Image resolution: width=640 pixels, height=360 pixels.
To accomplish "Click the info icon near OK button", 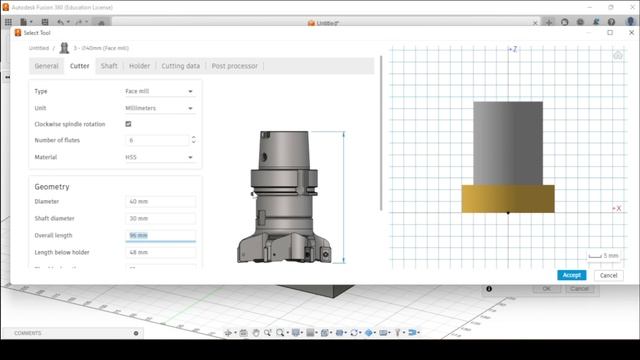I will click(x=489, y=289).
